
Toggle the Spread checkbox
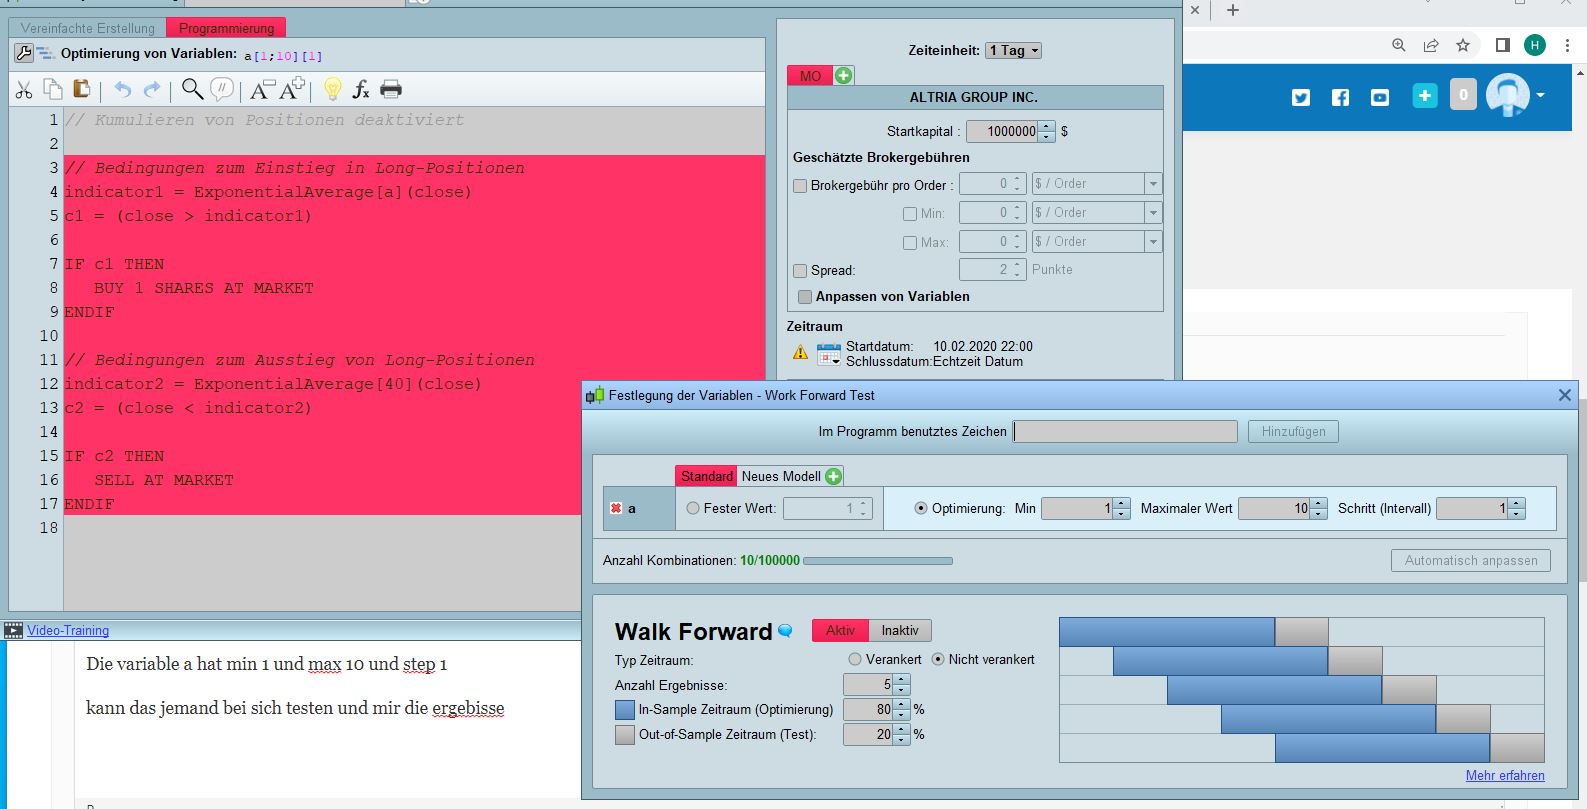coord(800,271)
